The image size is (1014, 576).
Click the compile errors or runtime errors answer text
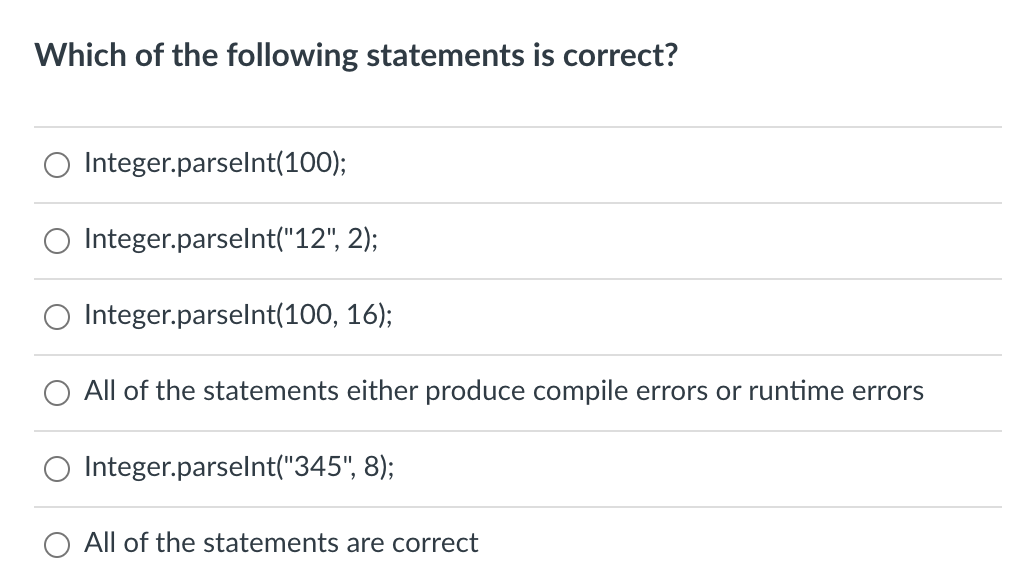[503, 391]
